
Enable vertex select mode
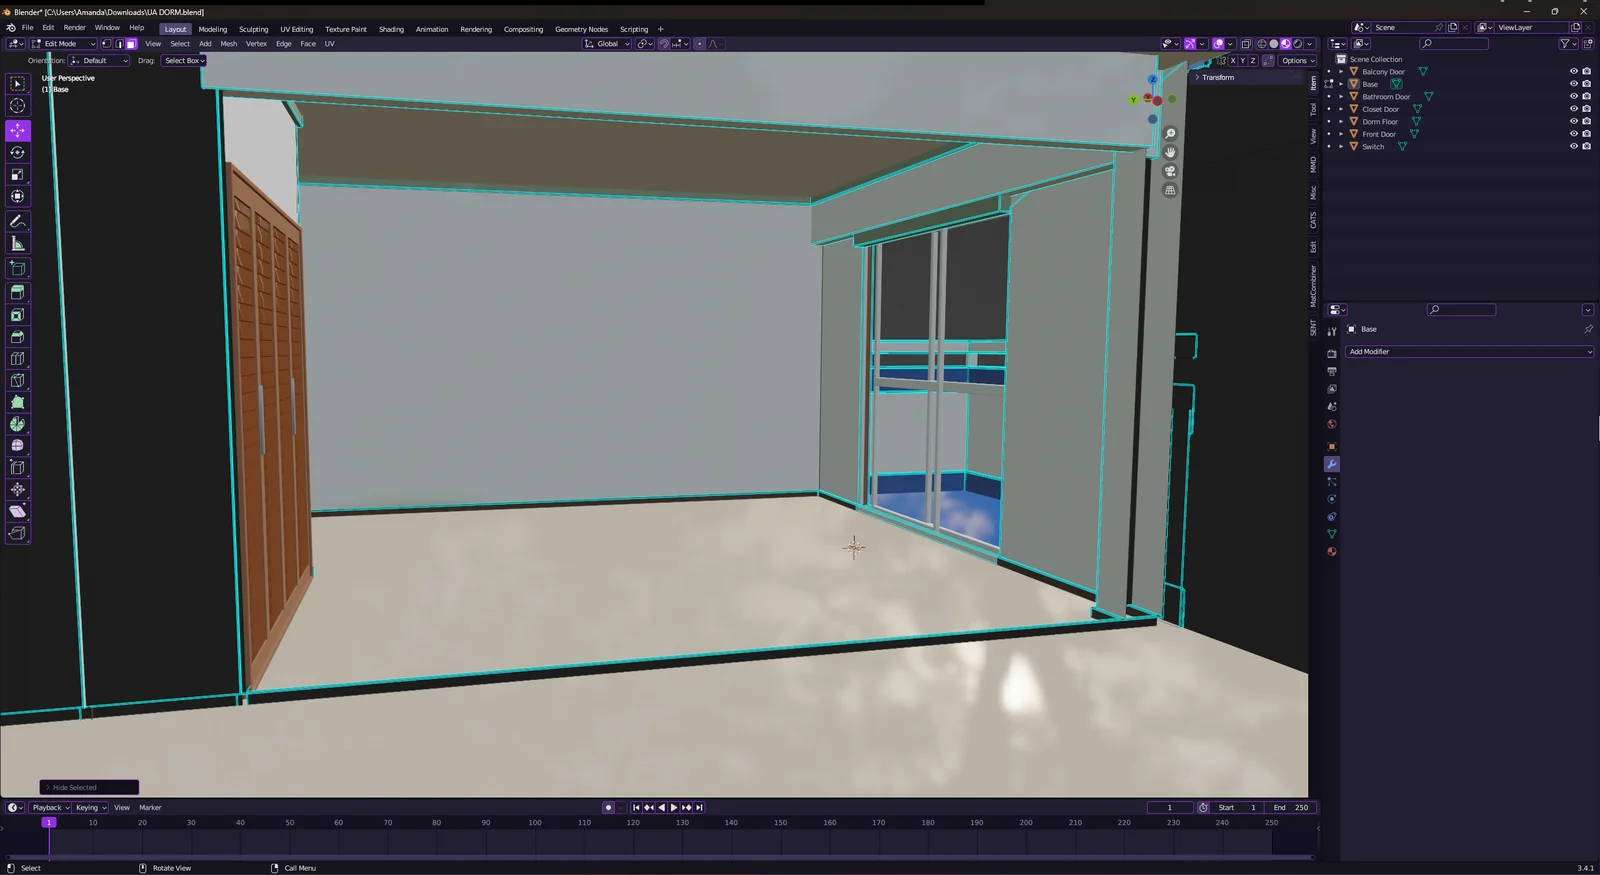pyautogui.click(x=106, y=44)
